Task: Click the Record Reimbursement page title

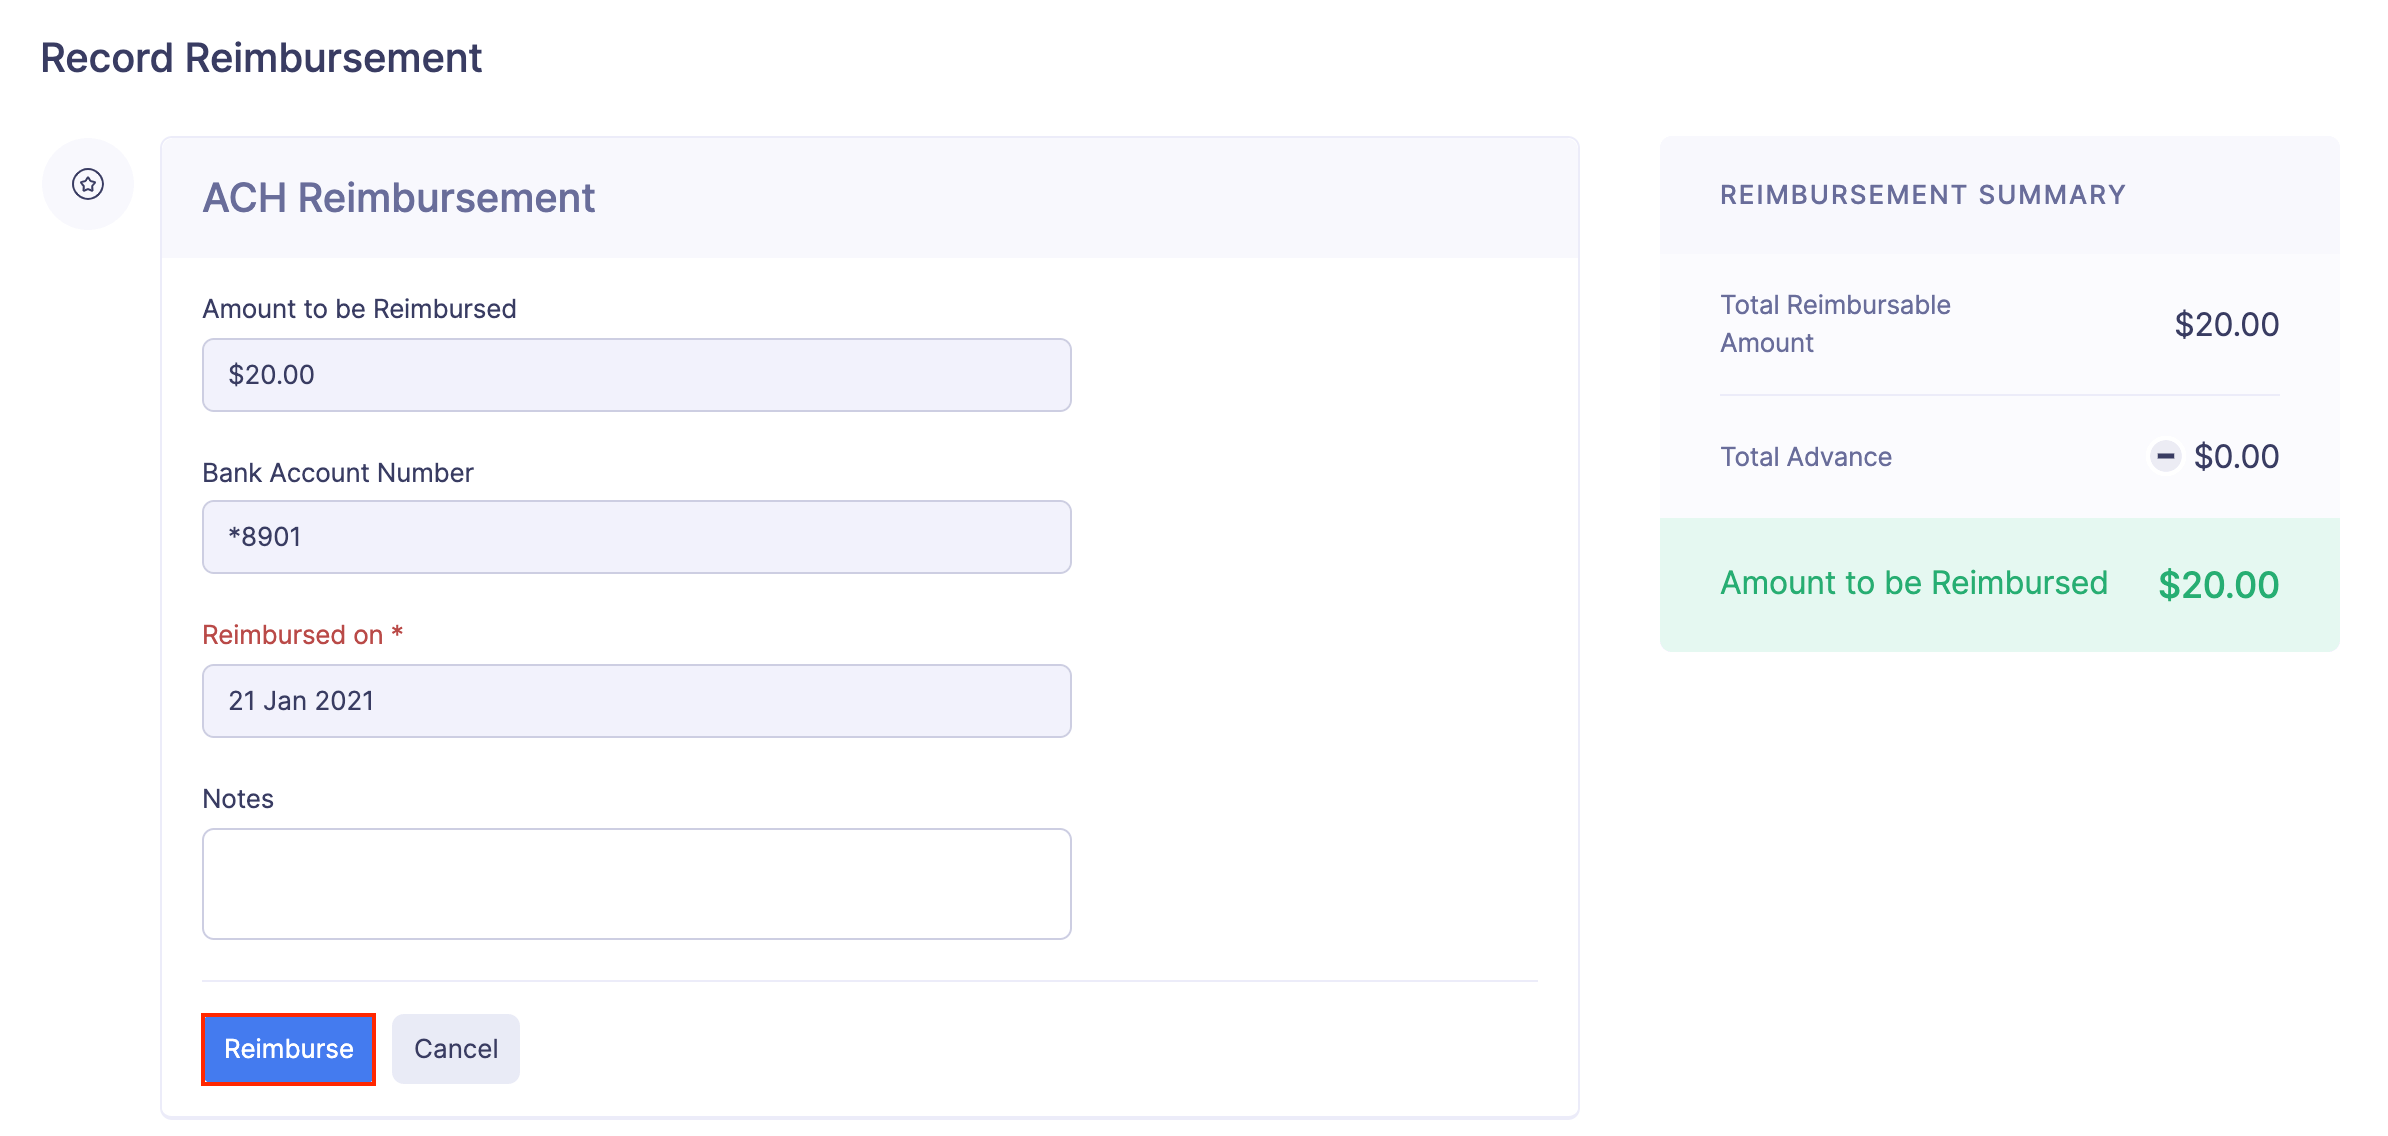Action: click(x=261, y=58)
